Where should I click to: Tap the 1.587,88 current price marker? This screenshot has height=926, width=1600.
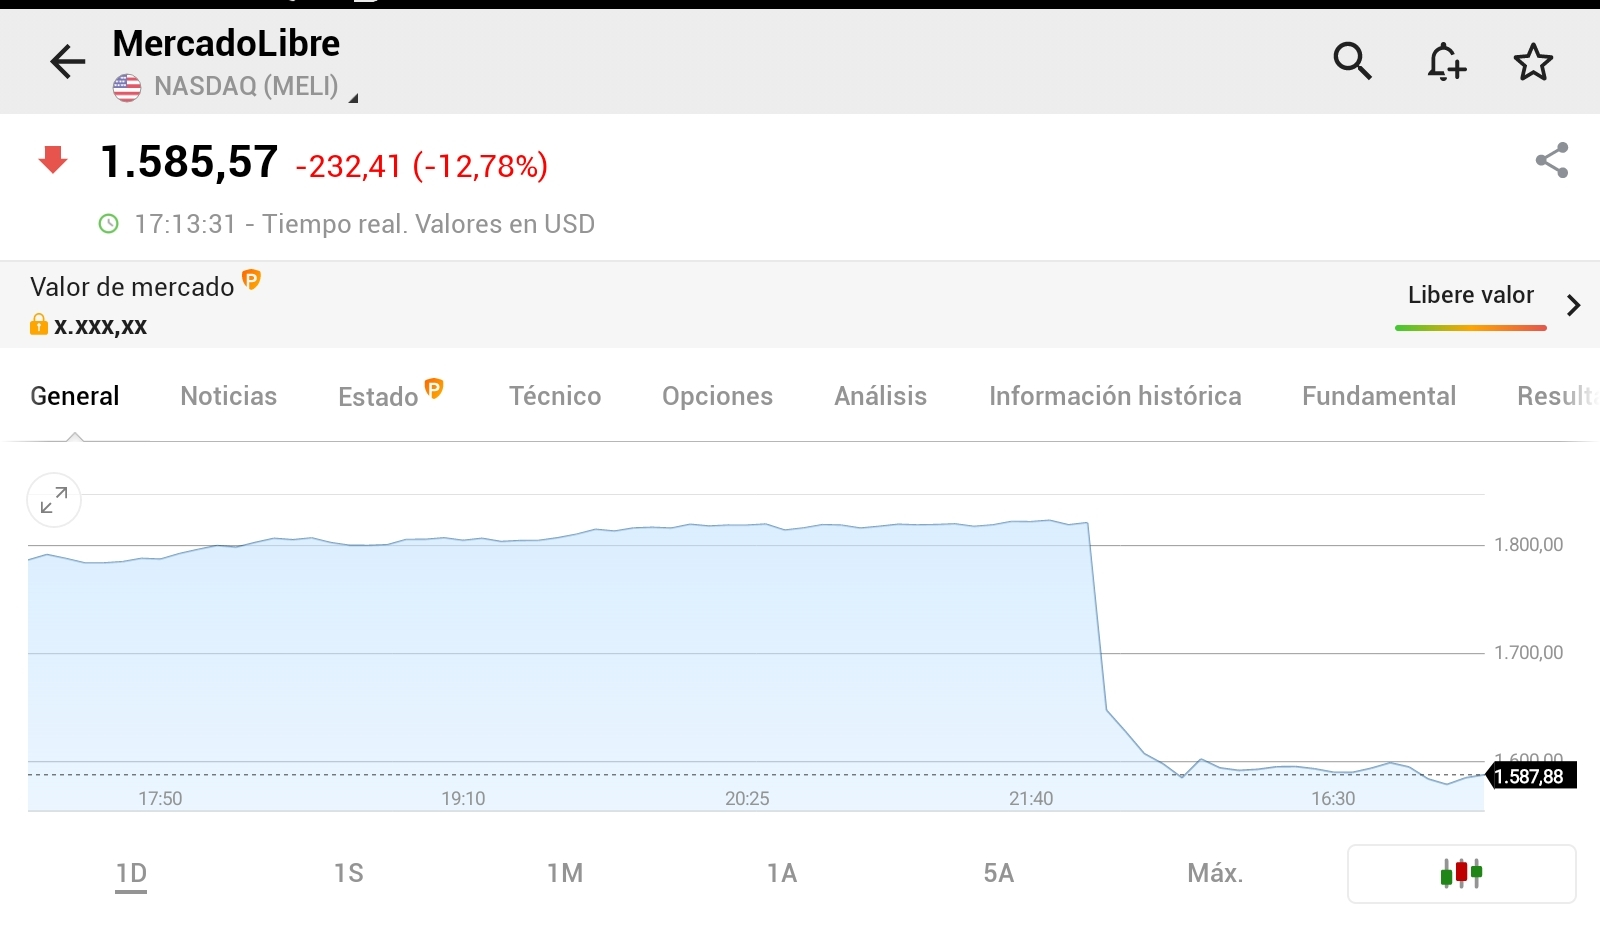click(1530, 777)
